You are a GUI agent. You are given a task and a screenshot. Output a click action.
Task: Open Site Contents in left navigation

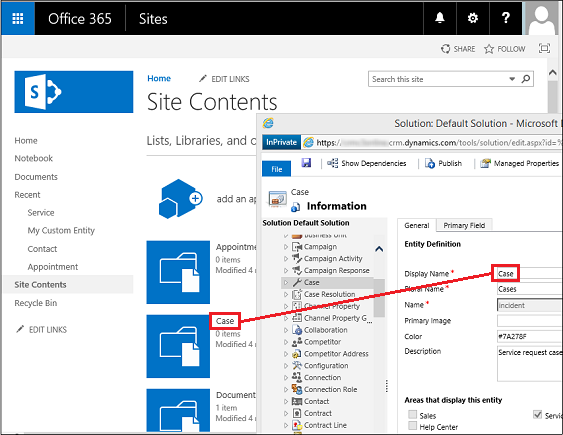coord(40,285)
